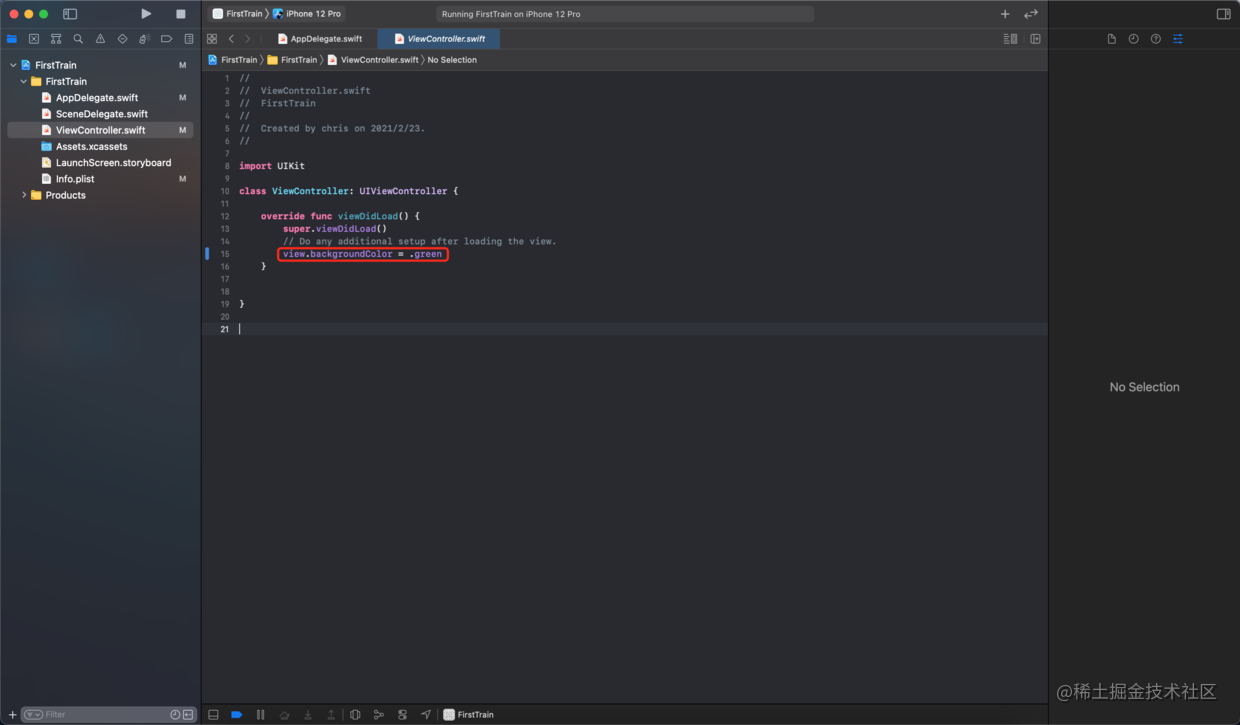1240x725 pixels.
Task: Open FirstTrain project in jump bar
Action: (x=232, y=60)
